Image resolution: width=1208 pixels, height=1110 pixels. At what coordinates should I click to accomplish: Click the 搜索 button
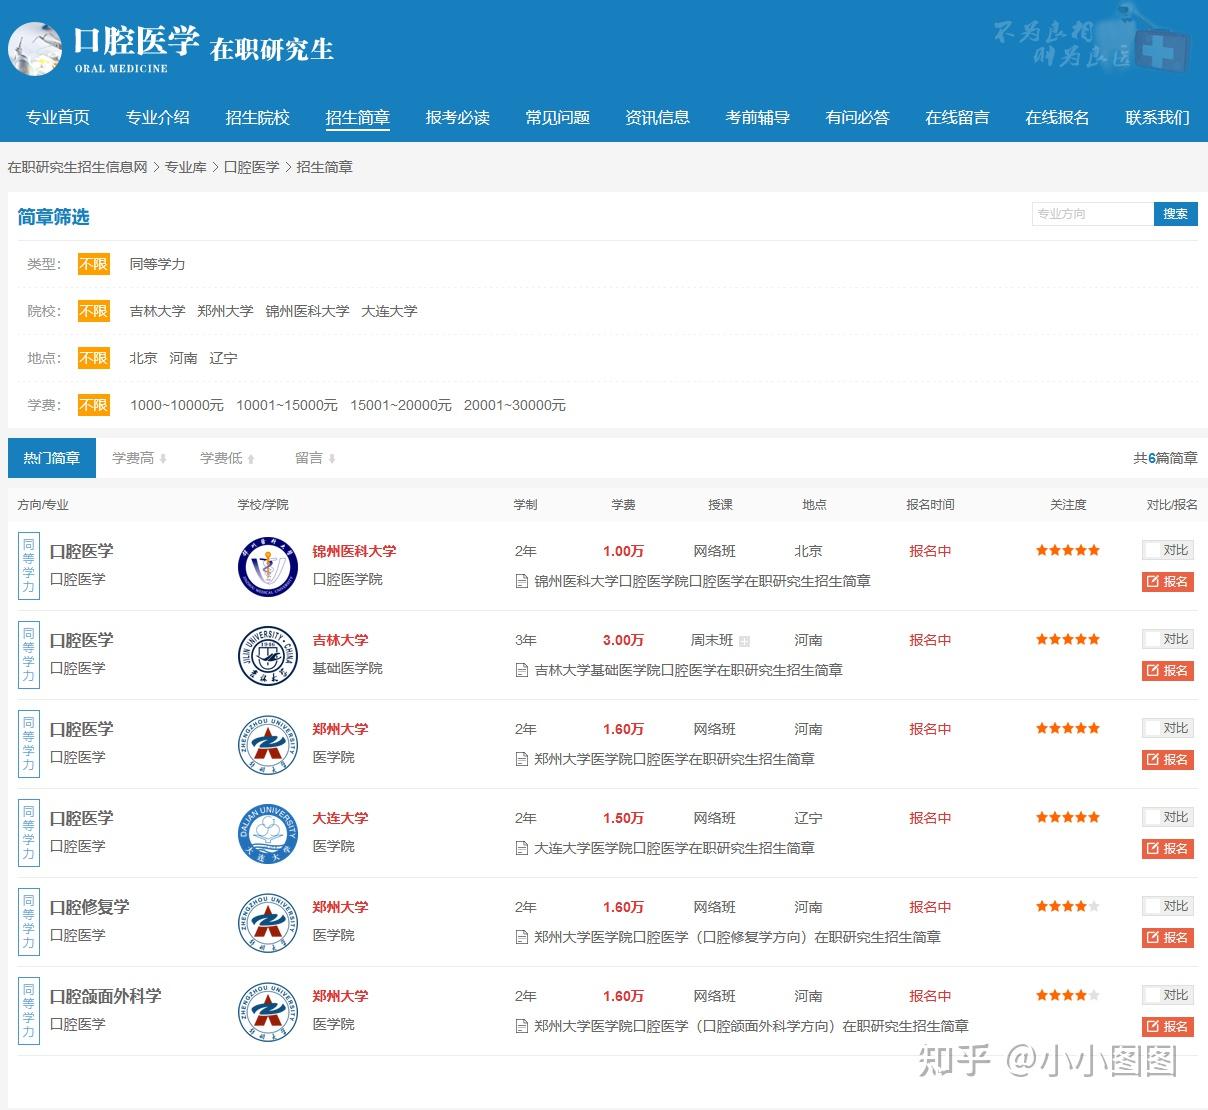point(1176,214)
